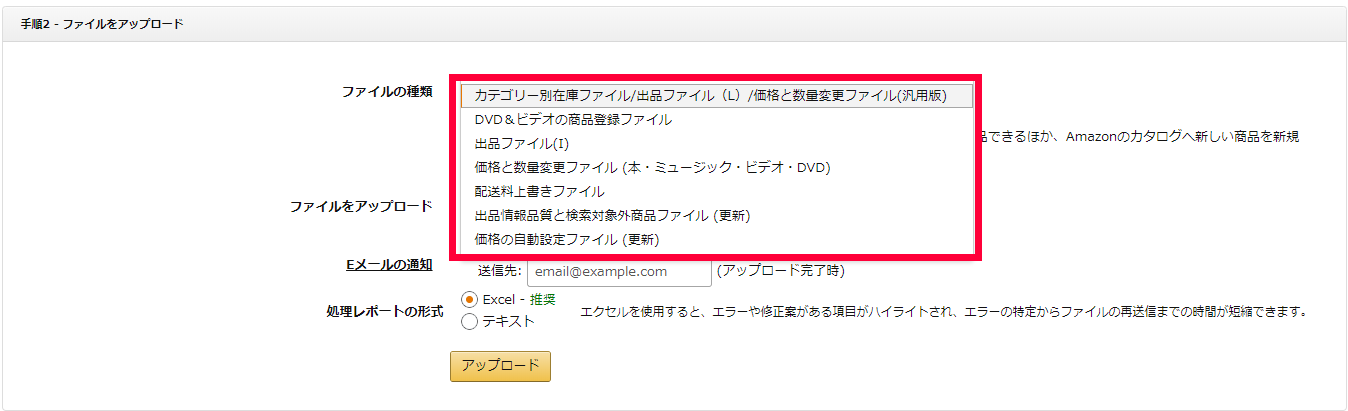Click the ファイルの種類 field label

(387, 92)
